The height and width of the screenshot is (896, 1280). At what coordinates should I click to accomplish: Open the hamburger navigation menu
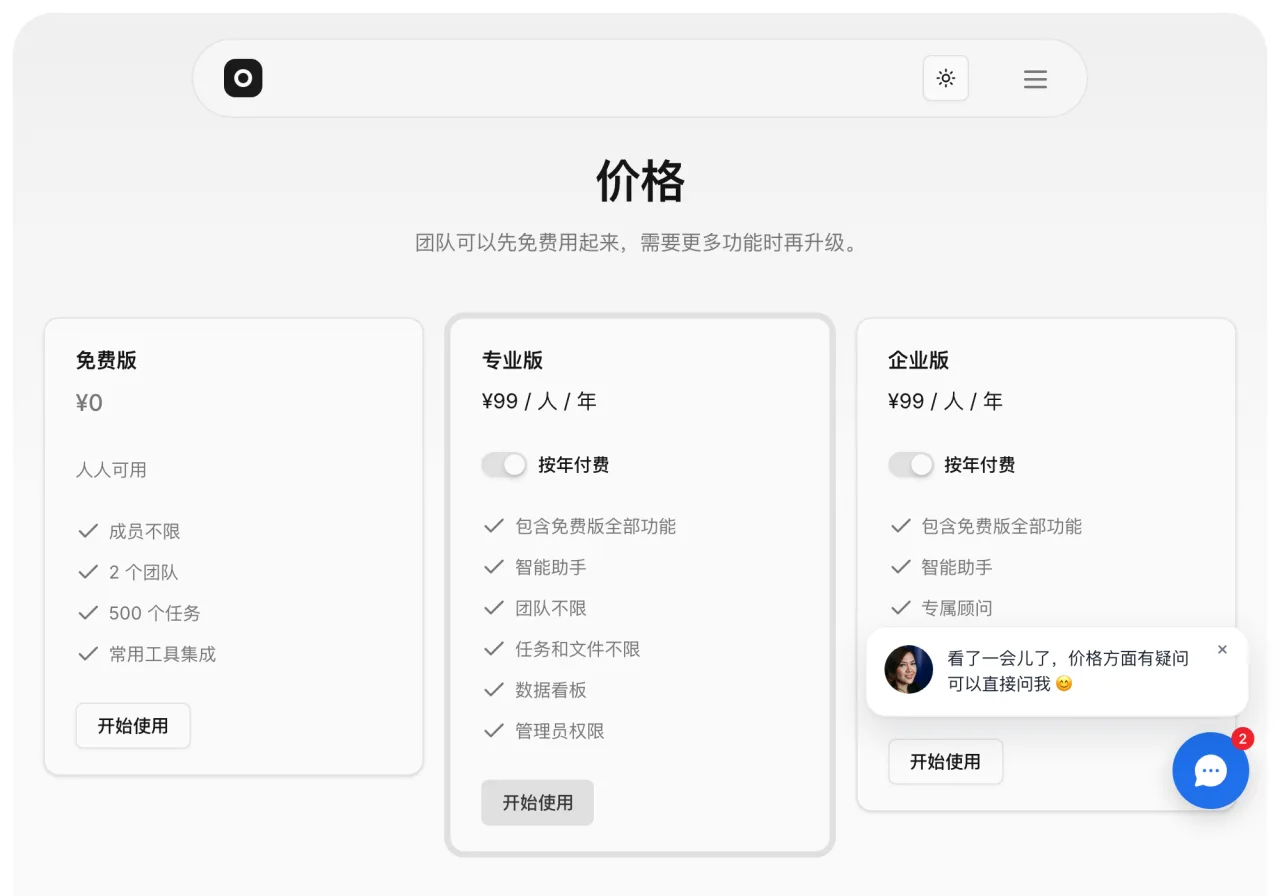[x=1035, y=79]
